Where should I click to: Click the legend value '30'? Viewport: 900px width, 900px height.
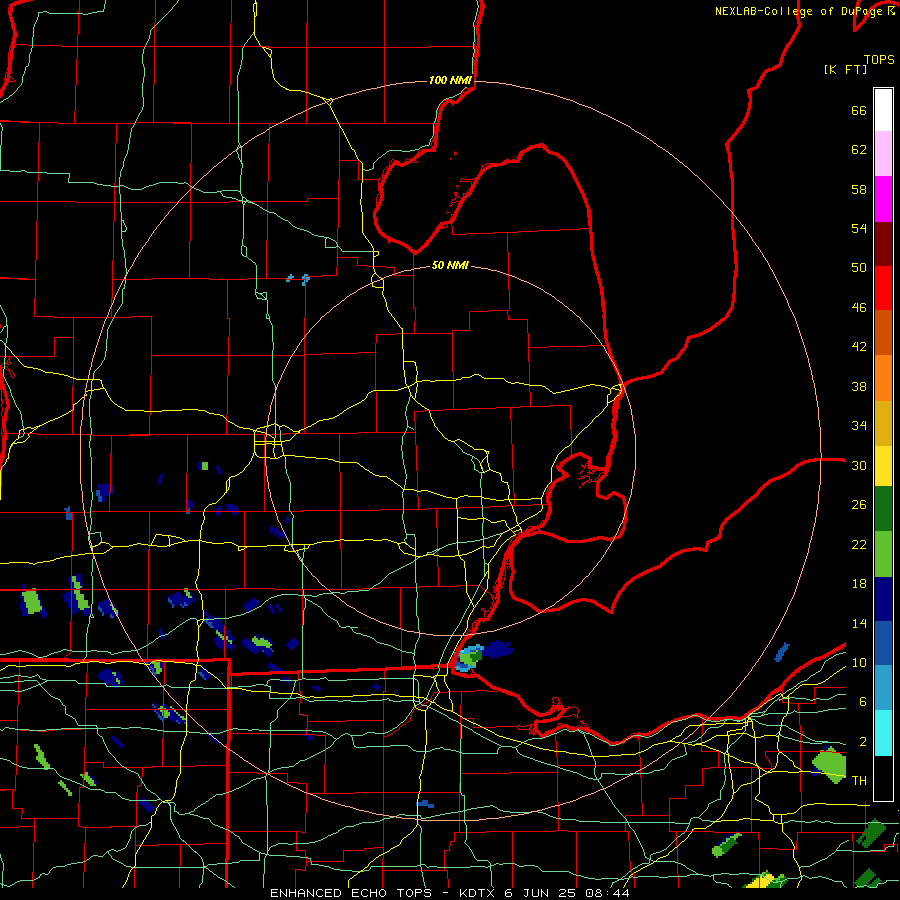pyautogui.click(x=859, y=465)
